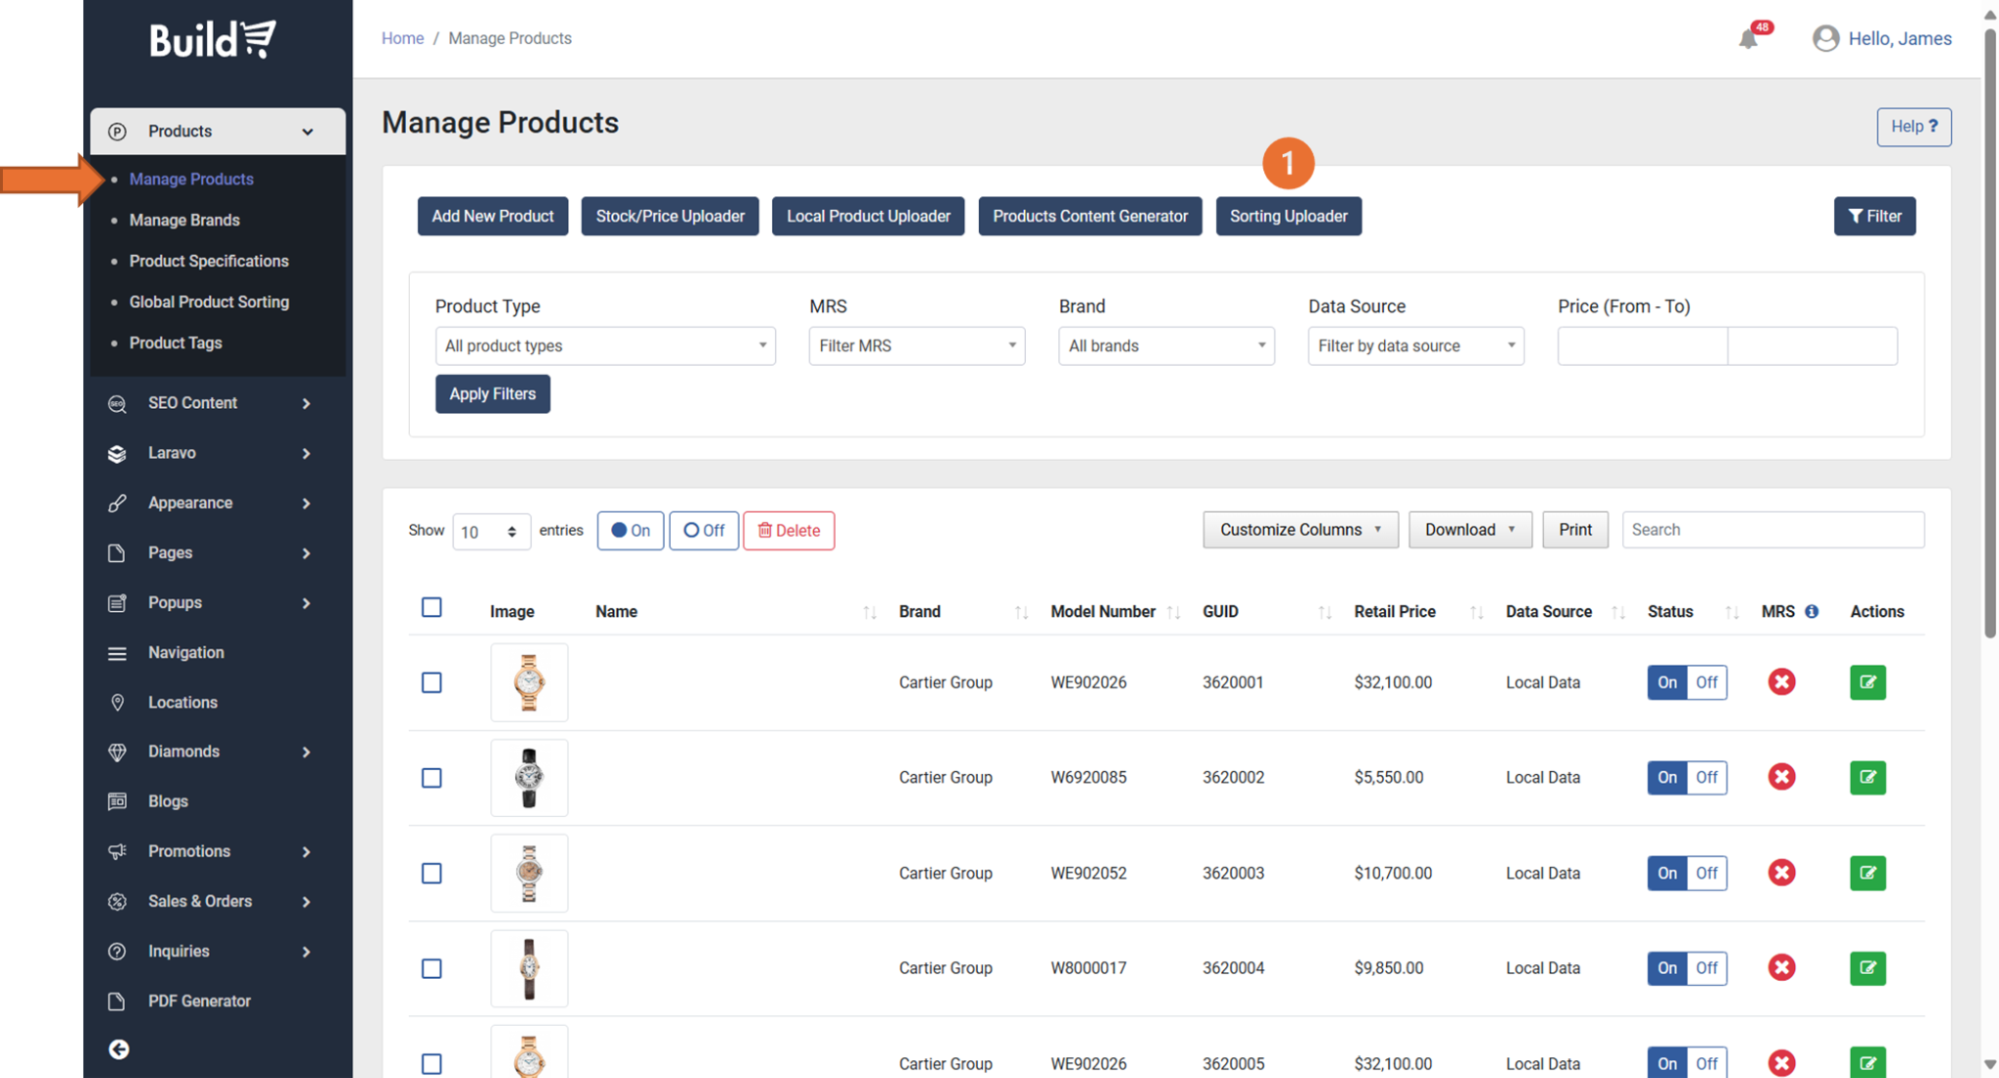
Task: Click the Sorting Uploader button
Action: click(x=1288, y=216)
